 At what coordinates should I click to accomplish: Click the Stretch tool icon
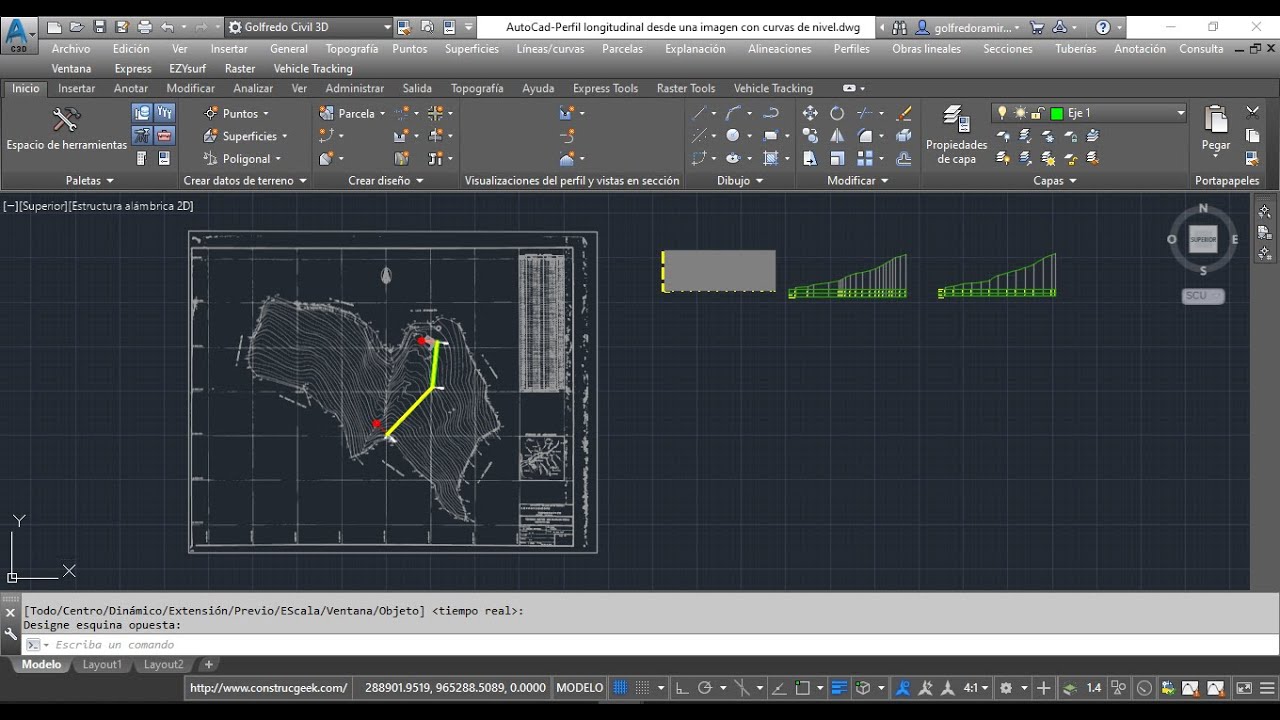(810, 158)
